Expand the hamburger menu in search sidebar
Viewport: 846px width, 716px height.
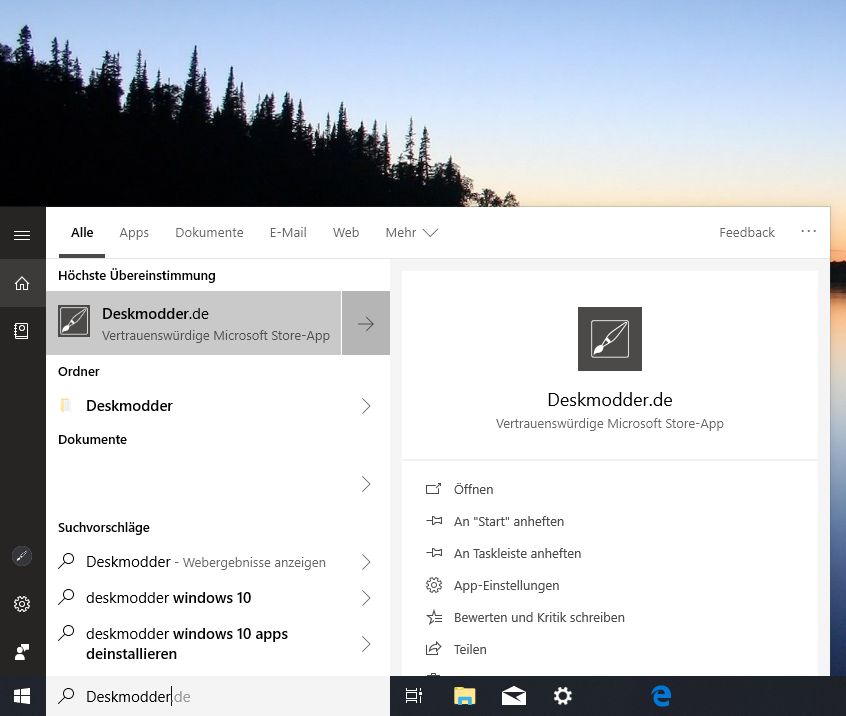(22, 235)
